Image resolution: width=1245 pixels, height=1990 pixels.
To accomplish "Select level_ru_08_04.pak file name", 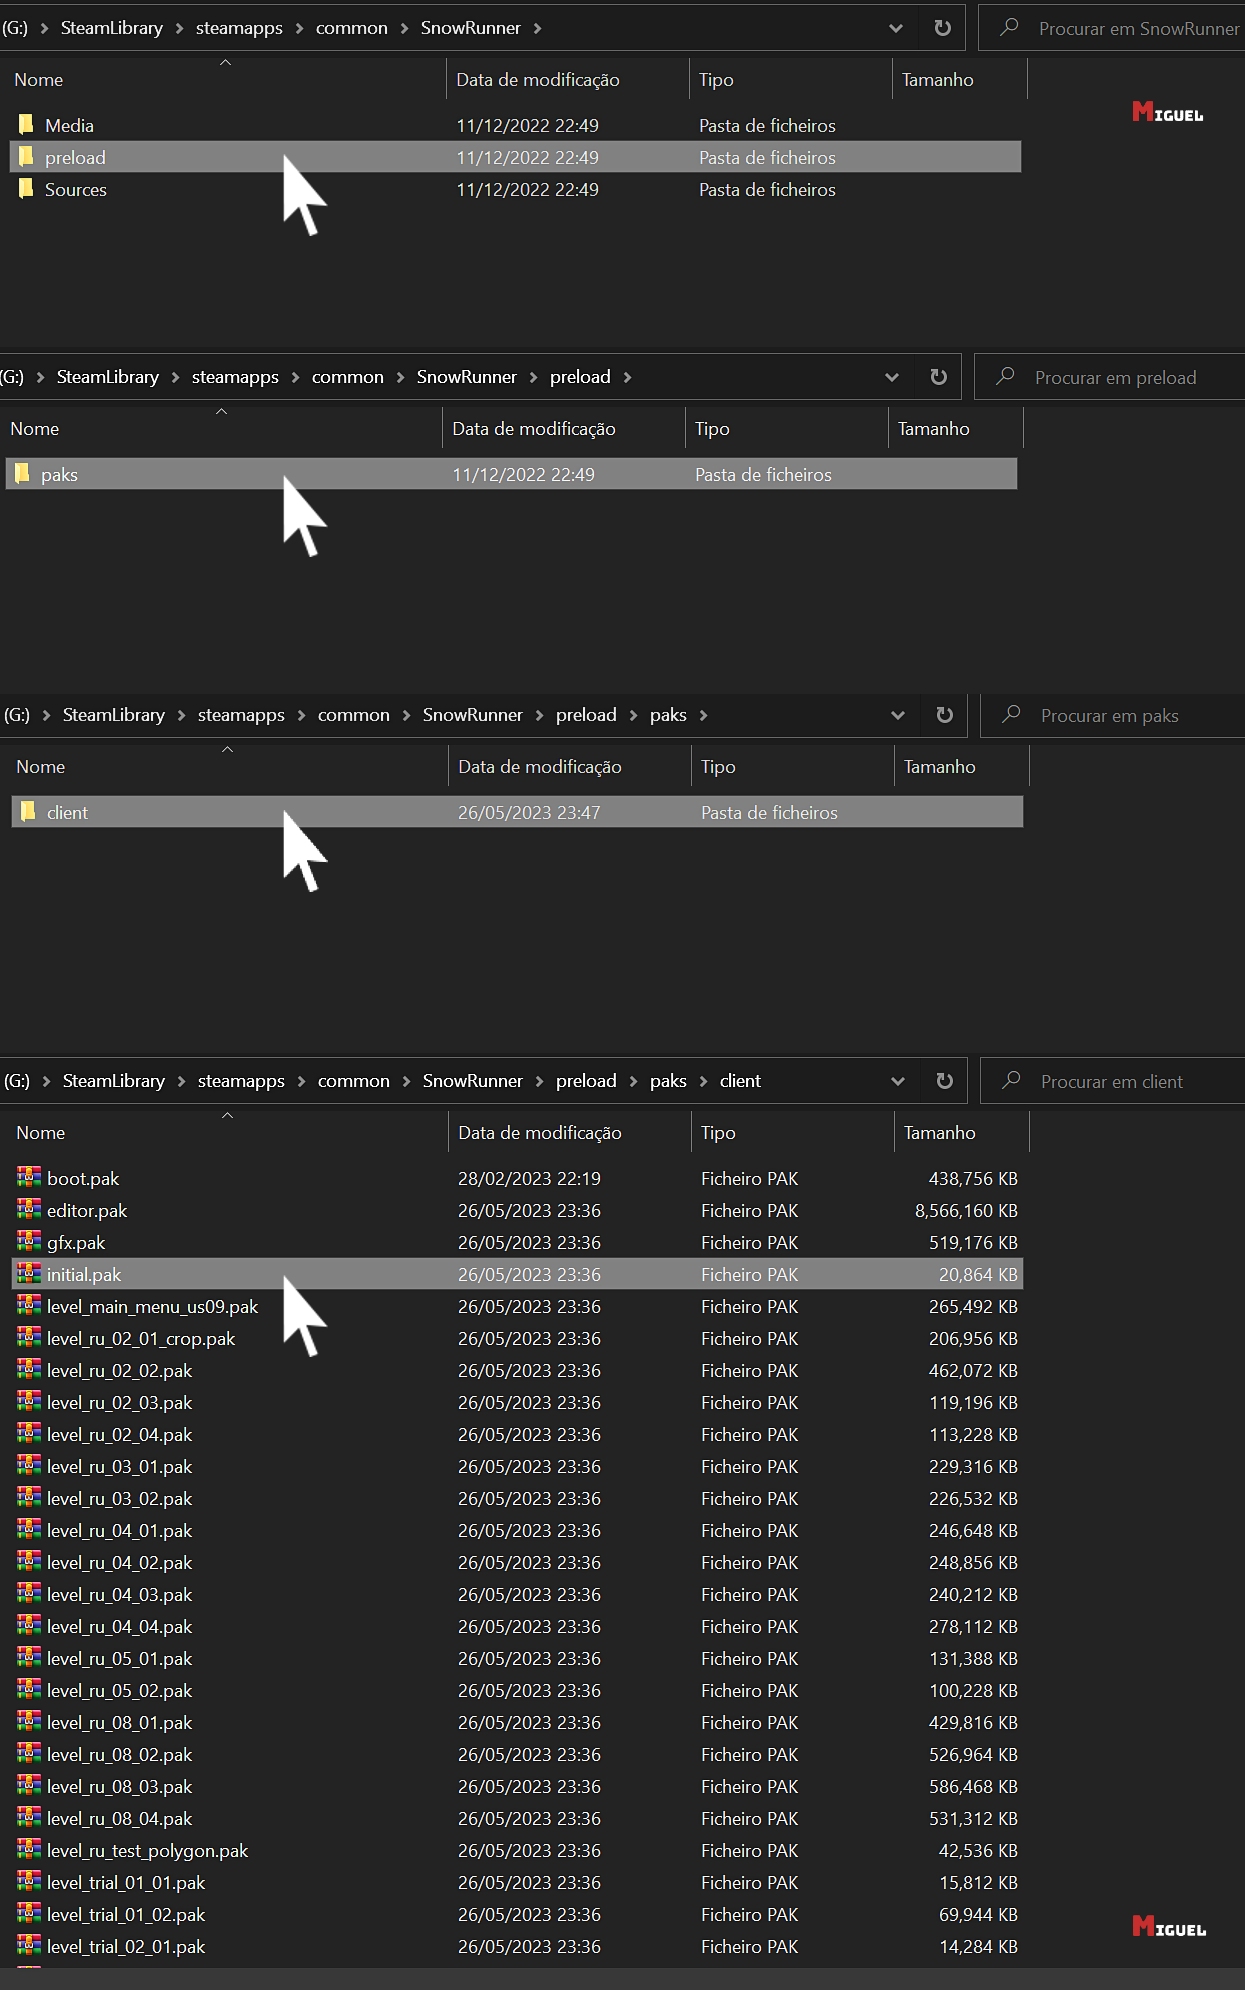I will pyautogui.click(x=119, y=1818).
